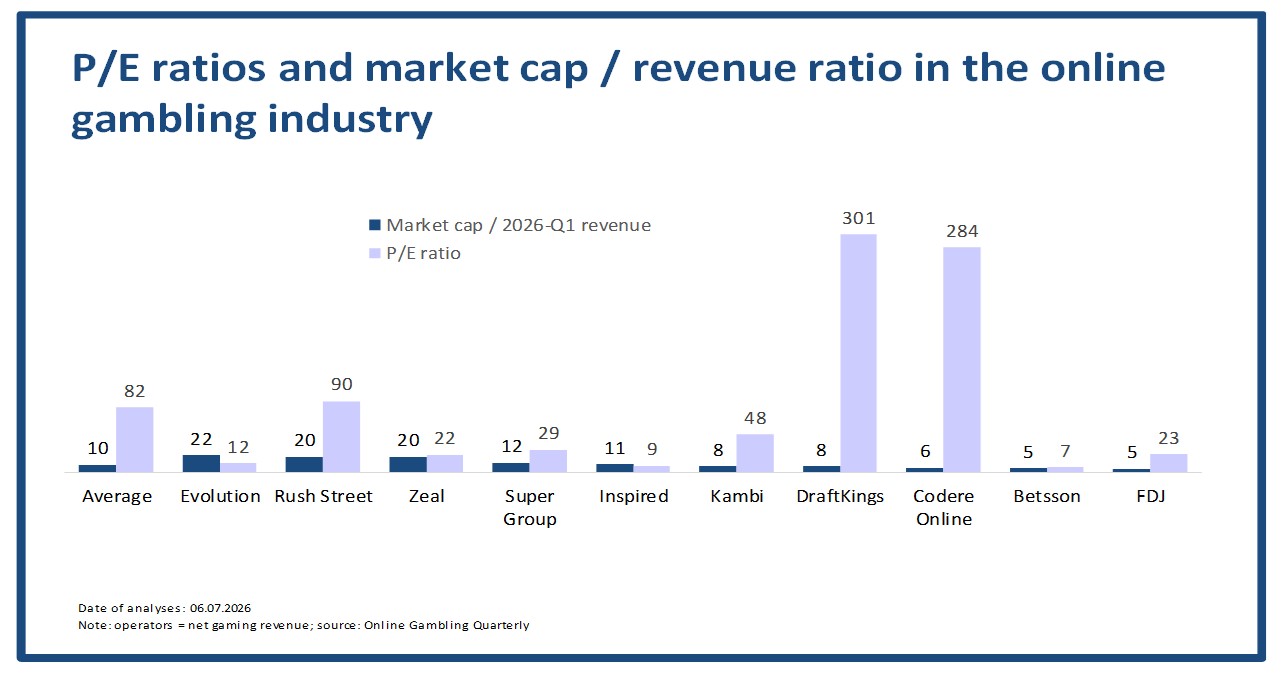Select Rush Street's '20' market cap label
The width and height of the screenshot is (1285, 673).
(304, 441)
